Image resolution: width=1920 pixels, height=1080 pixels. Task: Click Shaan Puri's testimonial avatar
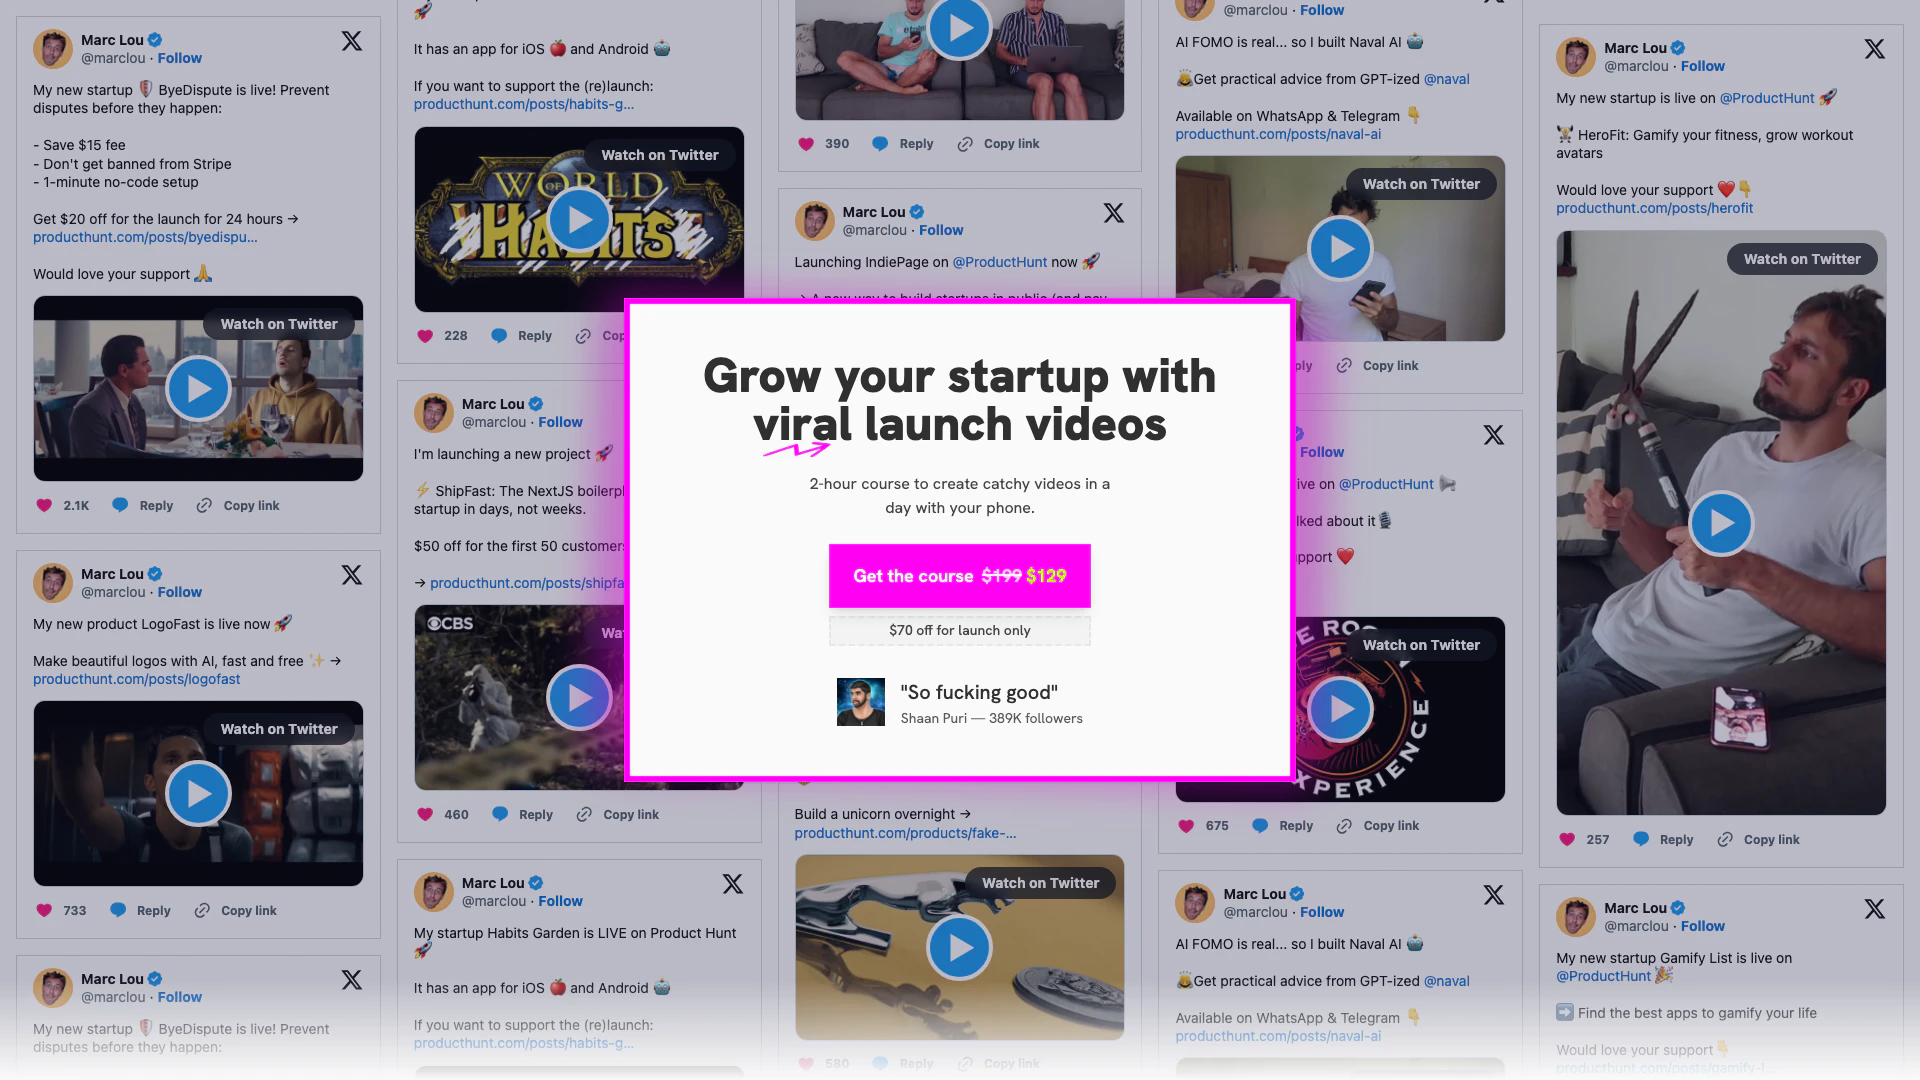click(x=861, y=702)
